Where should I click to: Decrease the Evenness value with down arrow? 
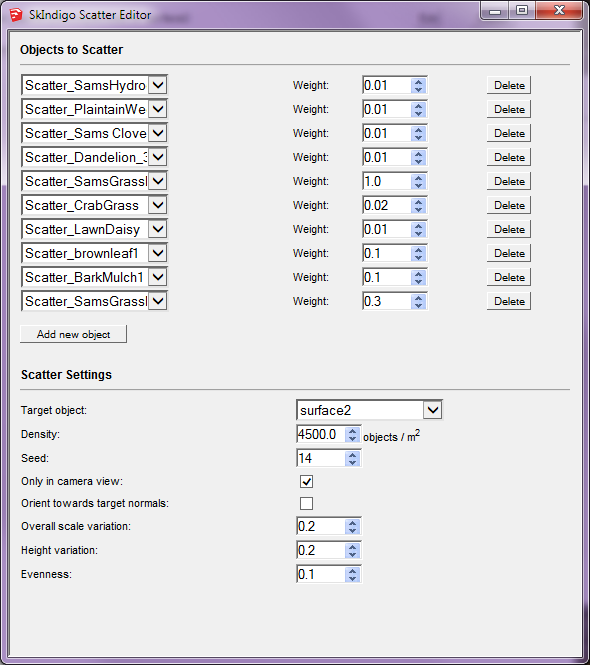click(x=352, y=578)
